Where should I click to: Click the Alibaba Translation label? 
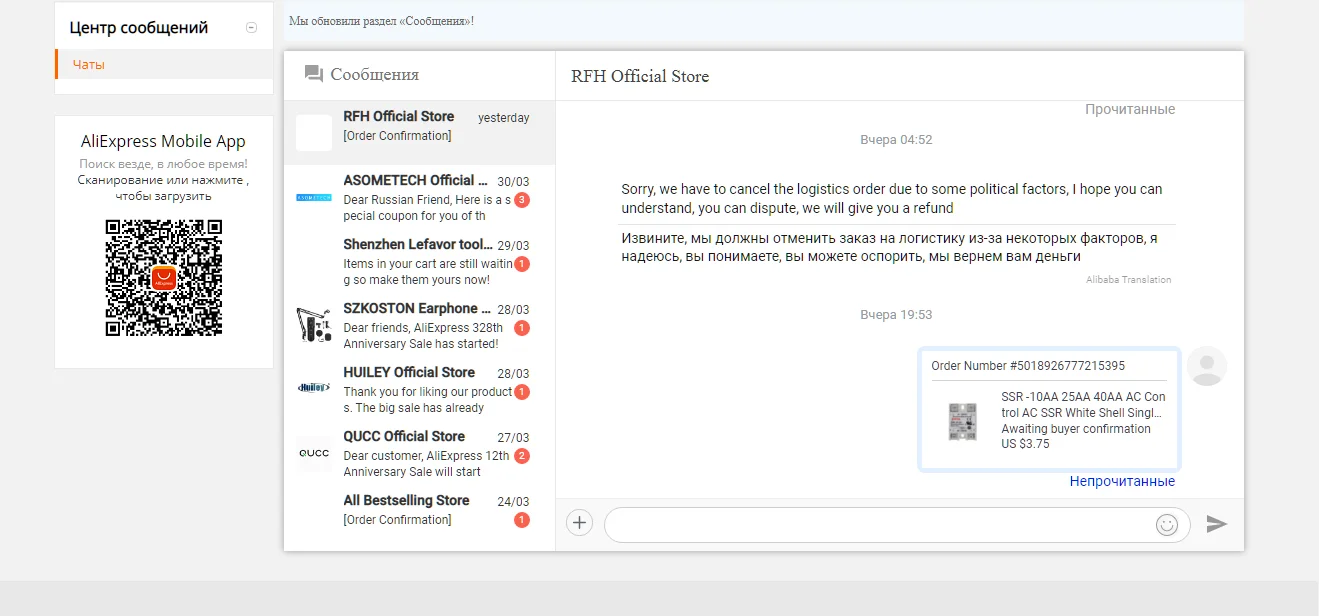pos(1129,280)
